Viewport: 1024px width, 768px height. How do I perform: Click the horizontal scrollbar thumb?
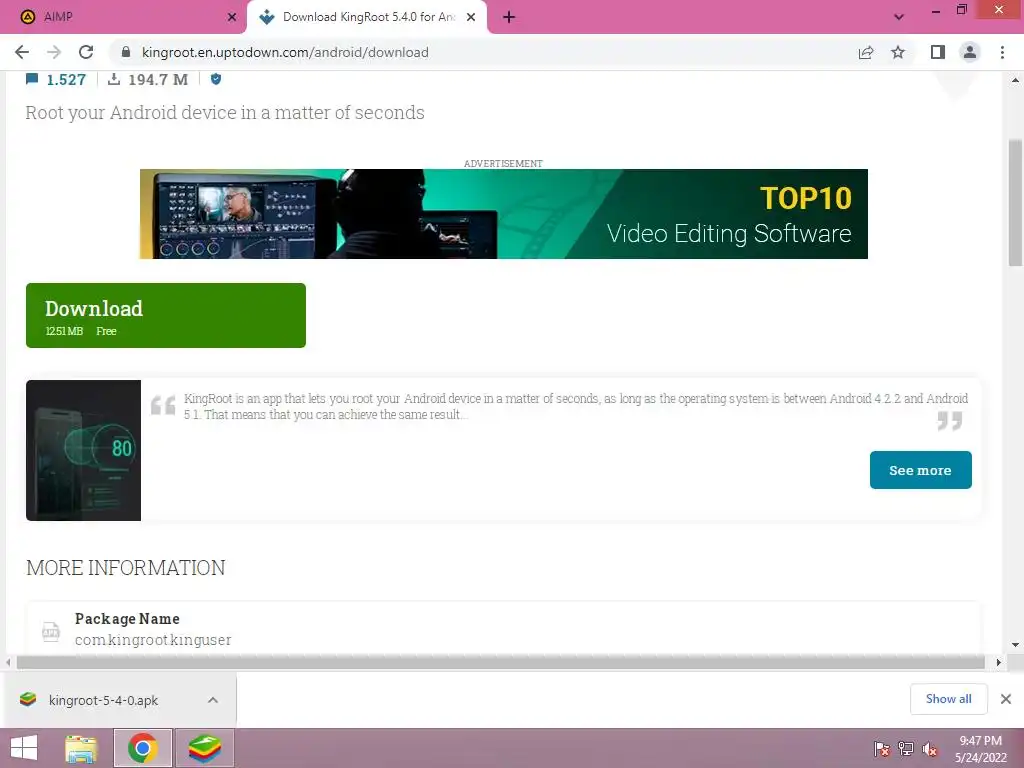coord(500,662)
